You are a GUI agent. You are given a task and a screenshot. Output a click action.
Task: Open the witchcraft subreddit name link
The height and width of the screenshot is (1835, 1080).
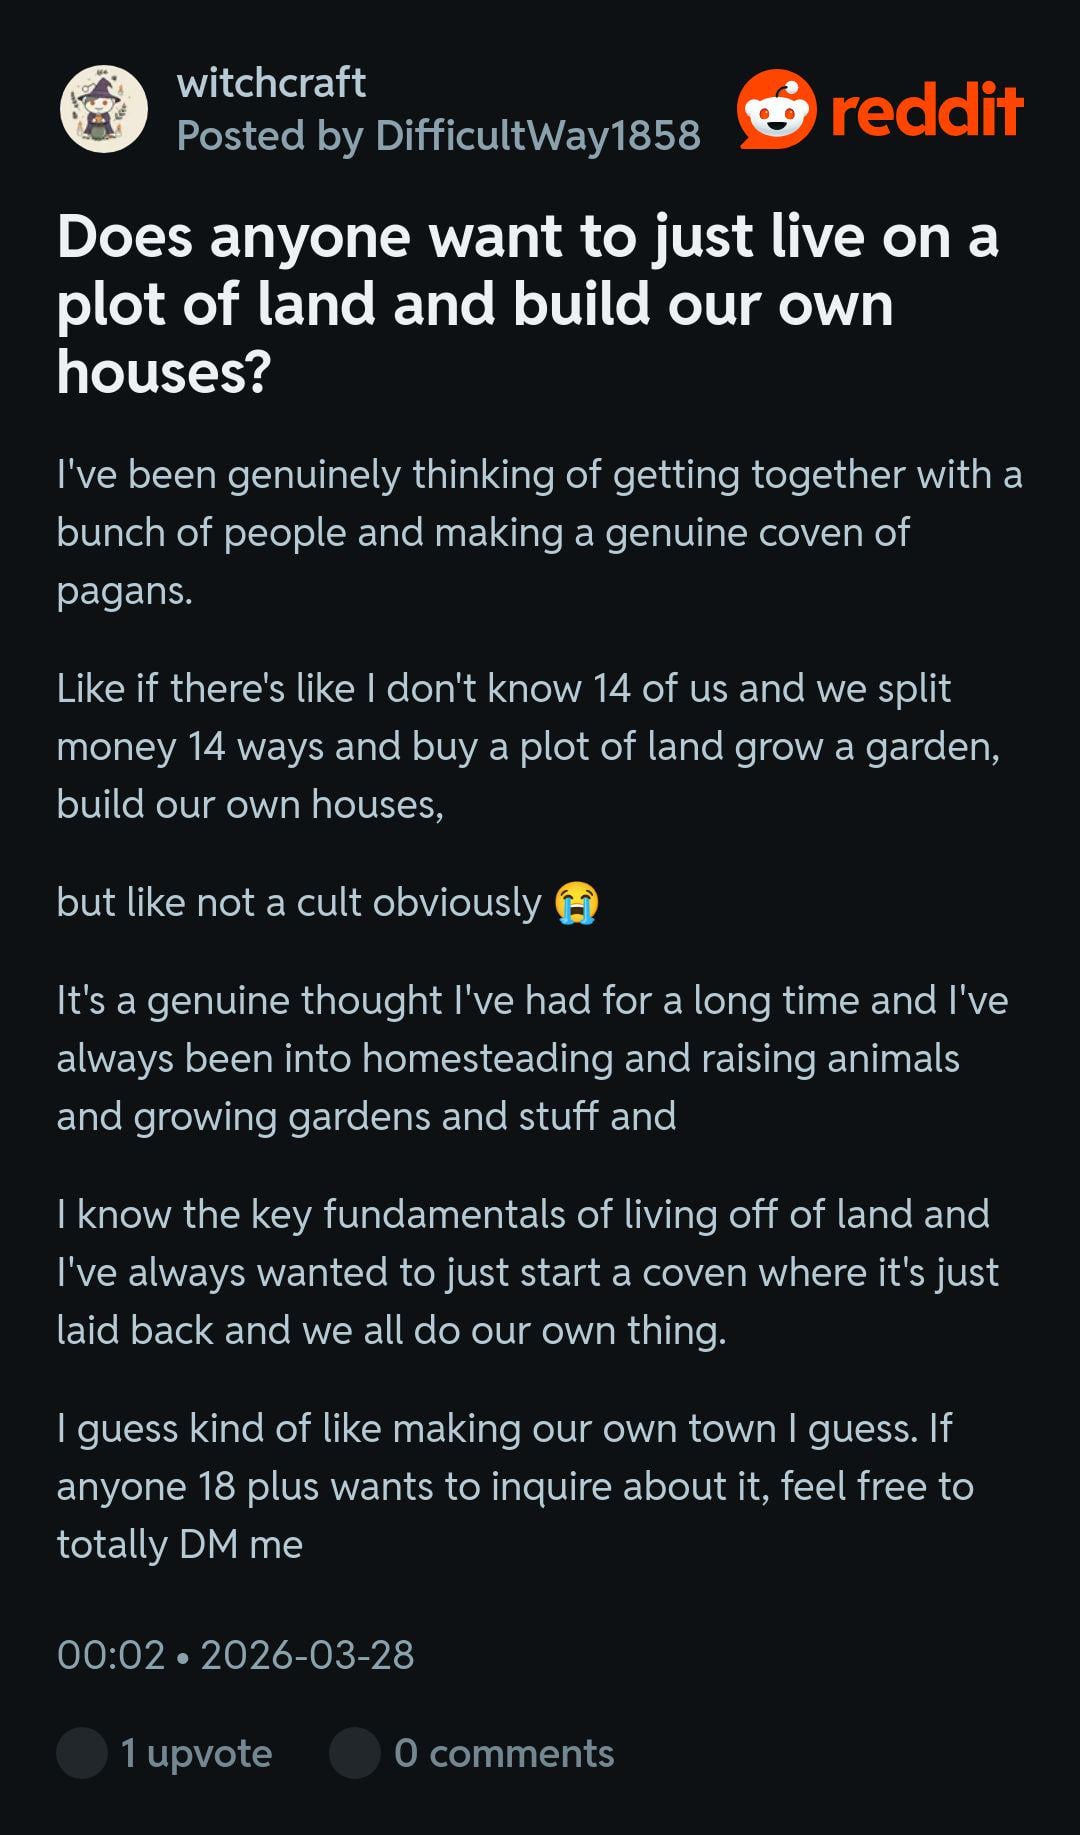[271, 83]
